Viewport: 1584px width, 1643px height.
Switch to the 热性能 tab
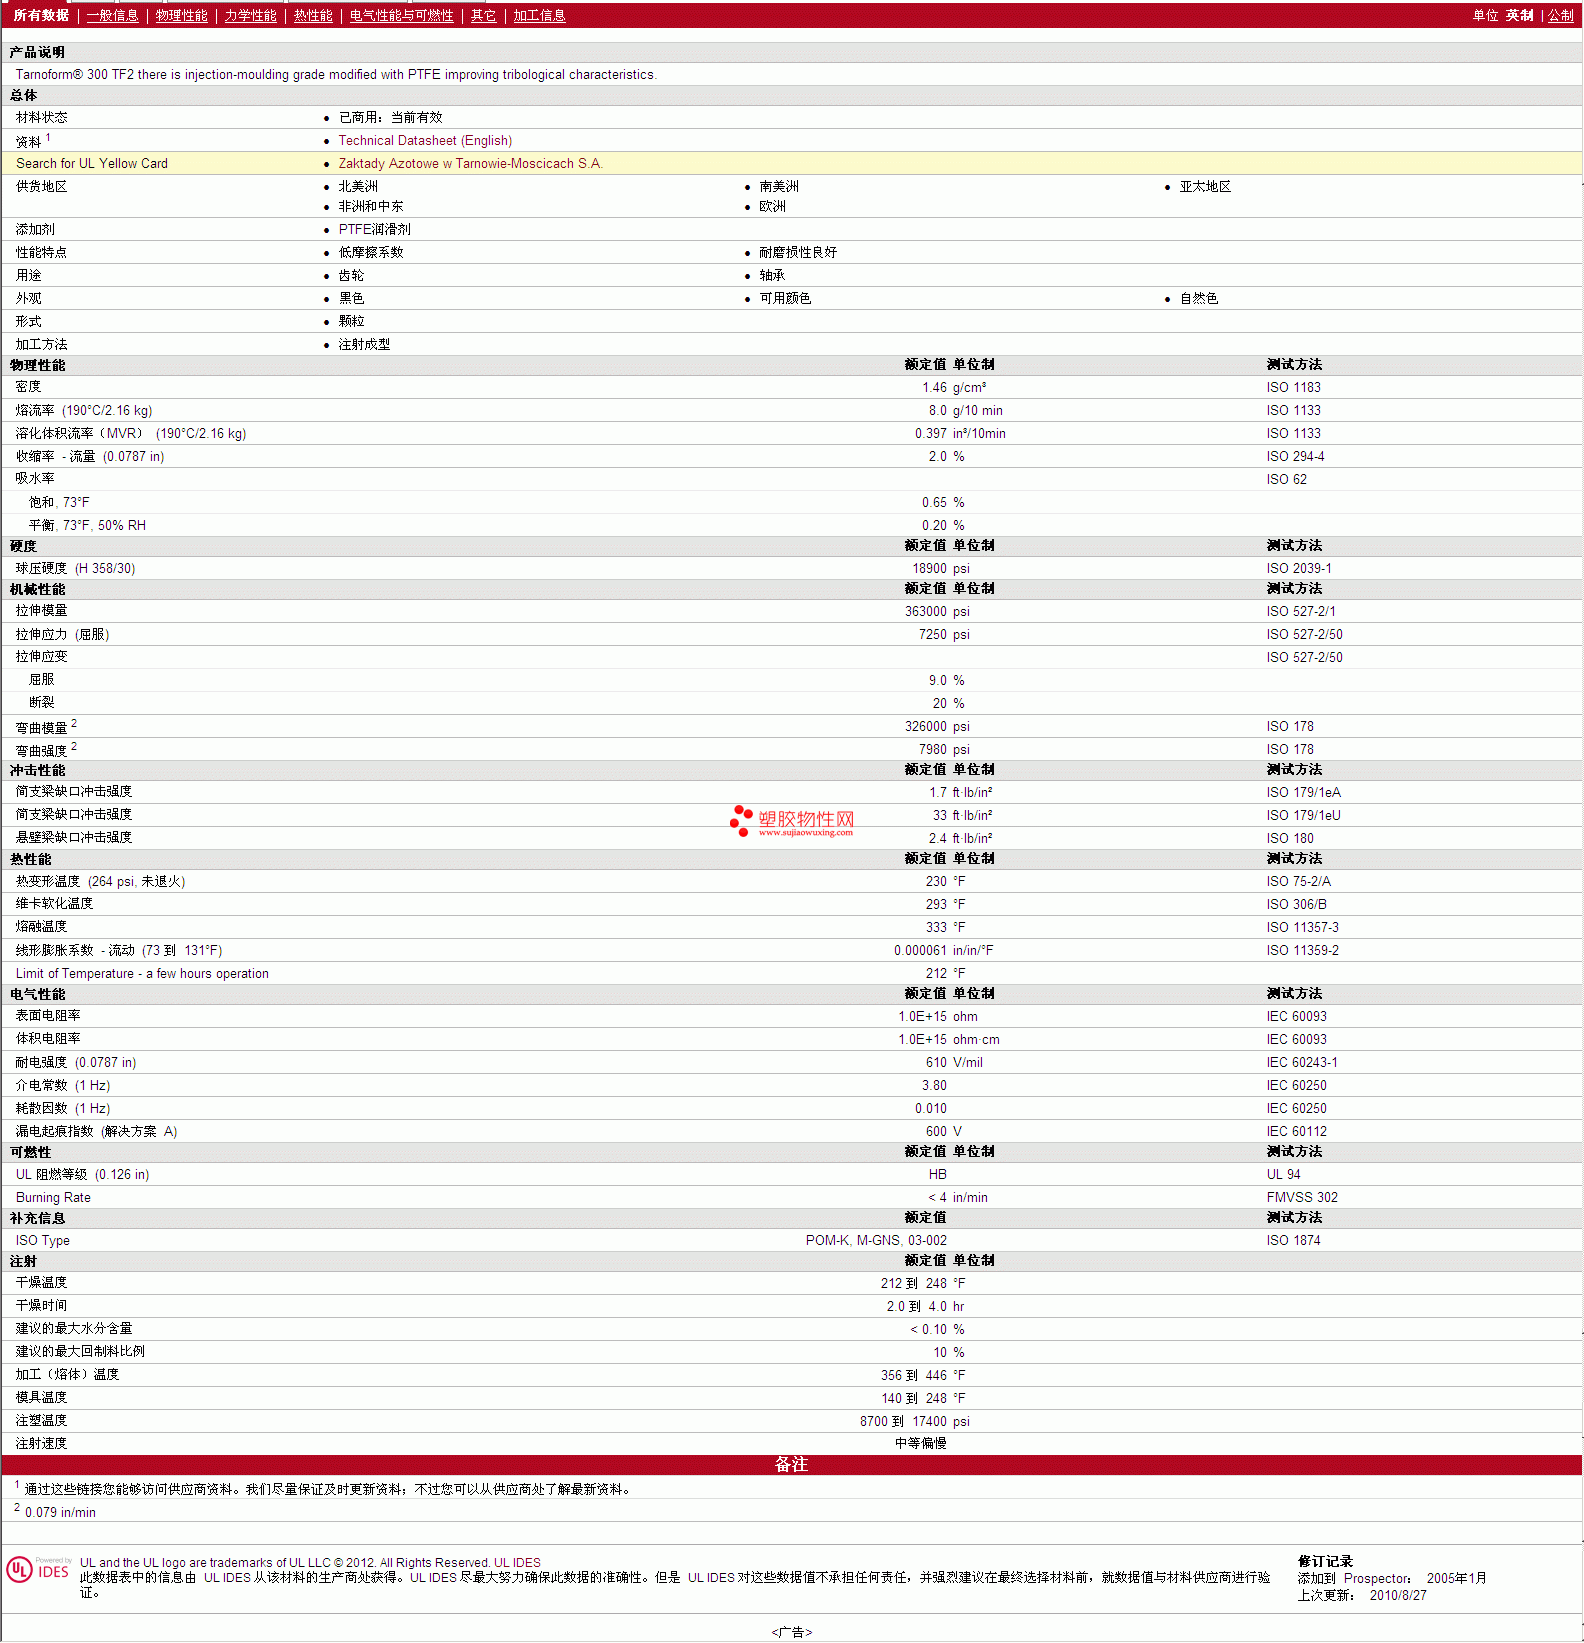coord(313,15)
